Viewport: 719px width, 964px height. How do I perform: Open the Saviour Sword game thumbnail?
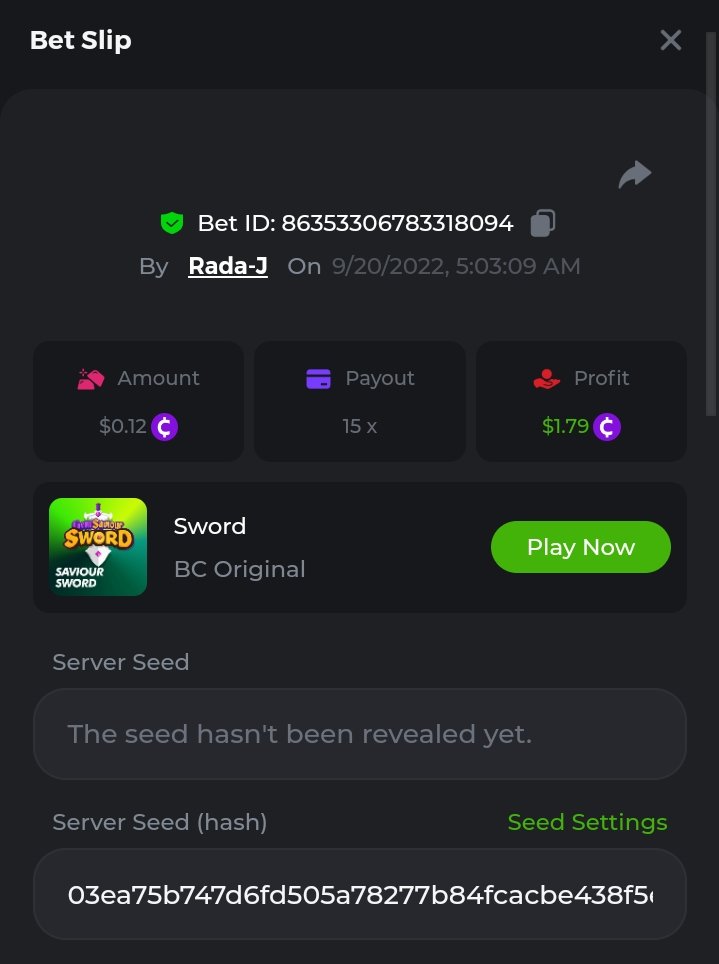coord(98,547)
